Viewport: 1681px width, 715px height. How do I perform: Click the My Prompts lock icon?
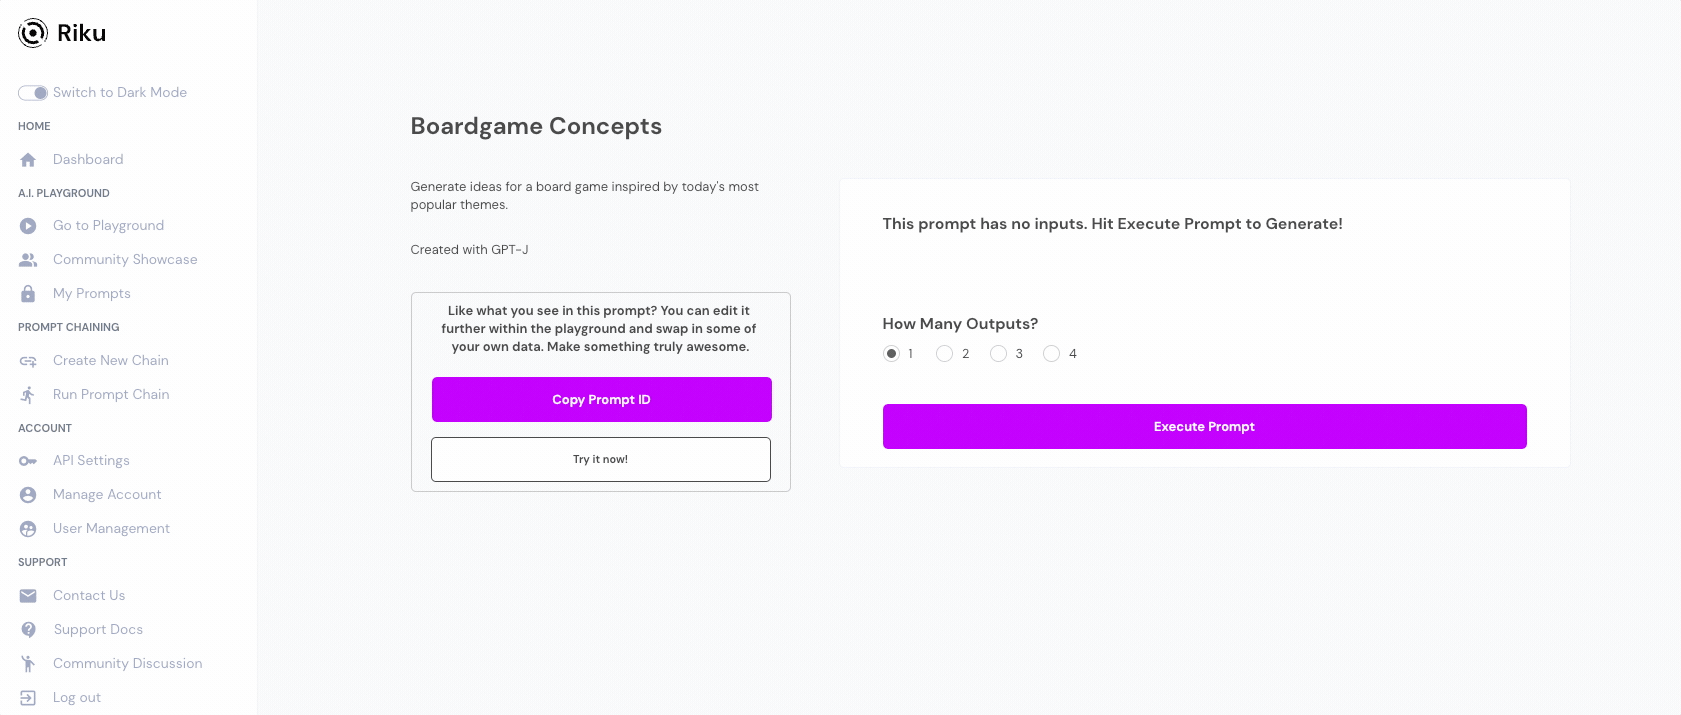coord(28,293)
